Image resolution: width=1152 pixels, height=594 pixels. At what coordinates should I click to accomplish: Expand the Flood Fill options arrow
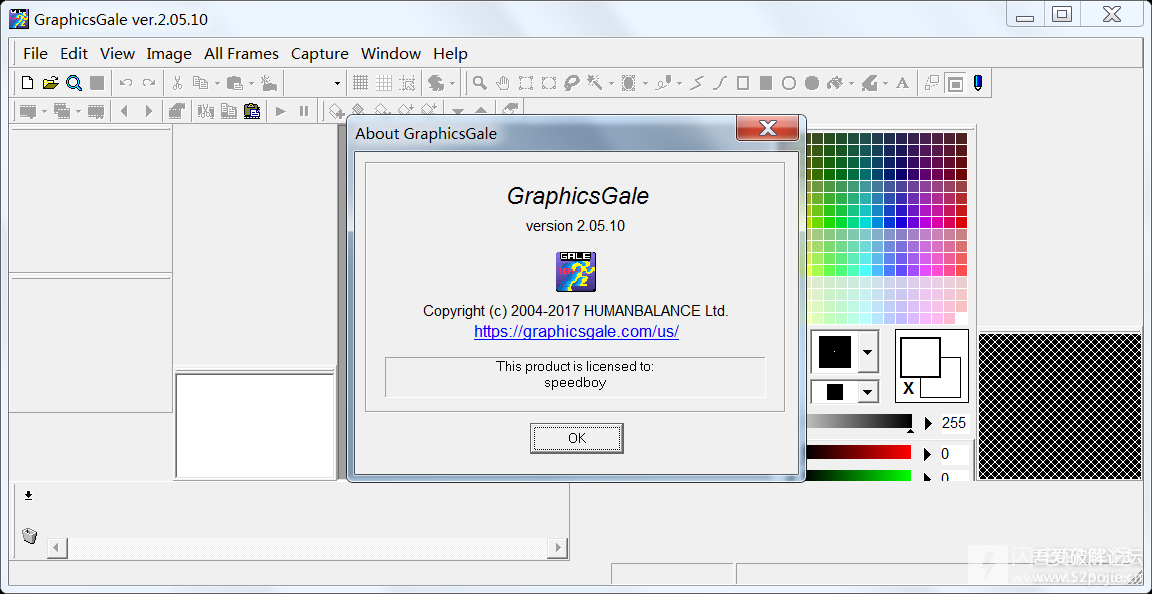tap(852, 84)
